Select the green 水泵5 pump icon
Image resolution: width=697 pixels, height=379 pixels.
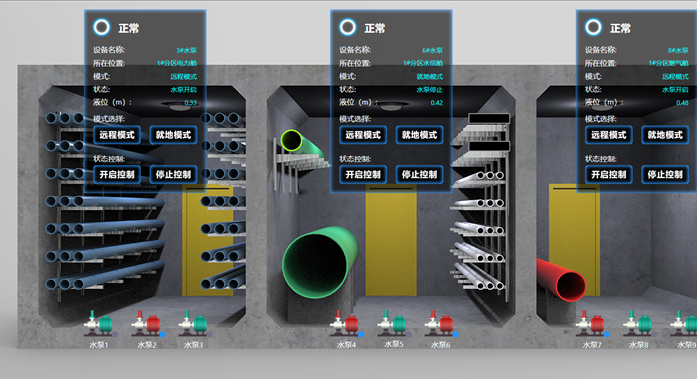tap(392, 323)
